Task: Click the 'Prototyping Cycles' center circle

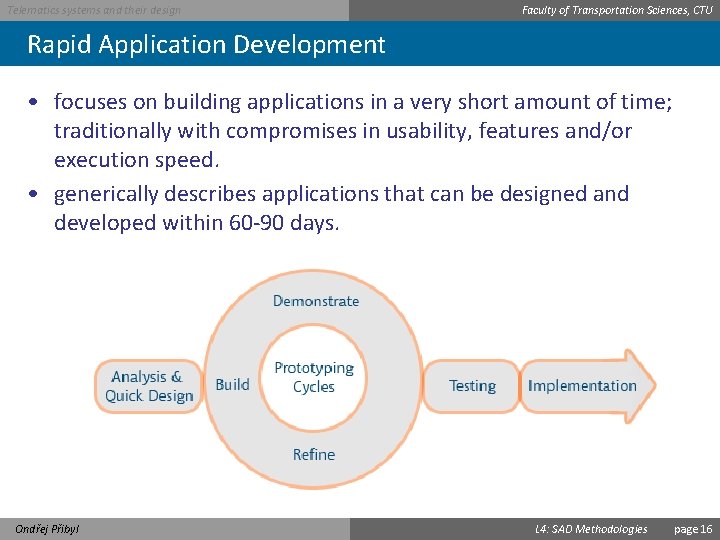Action: 314,377
